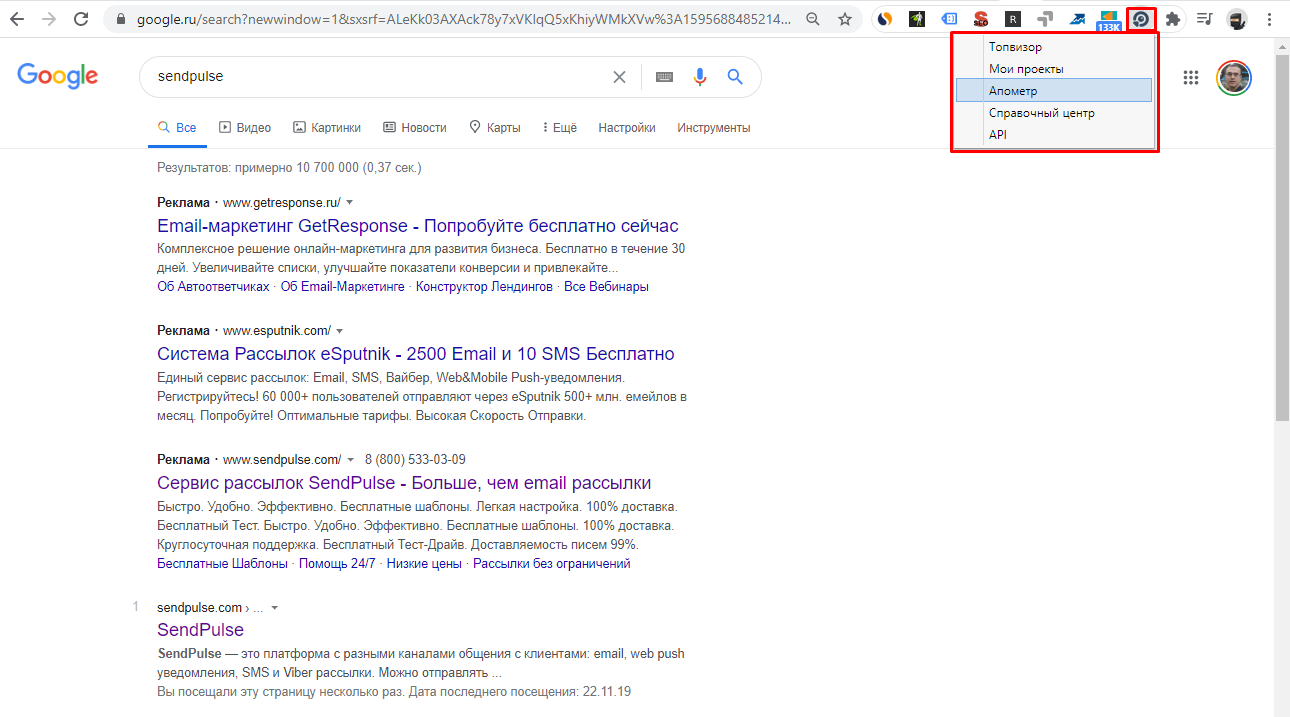This screenshot has width=1290, height=717.
Task: Reload the current page
Action: tap(81, 19)
